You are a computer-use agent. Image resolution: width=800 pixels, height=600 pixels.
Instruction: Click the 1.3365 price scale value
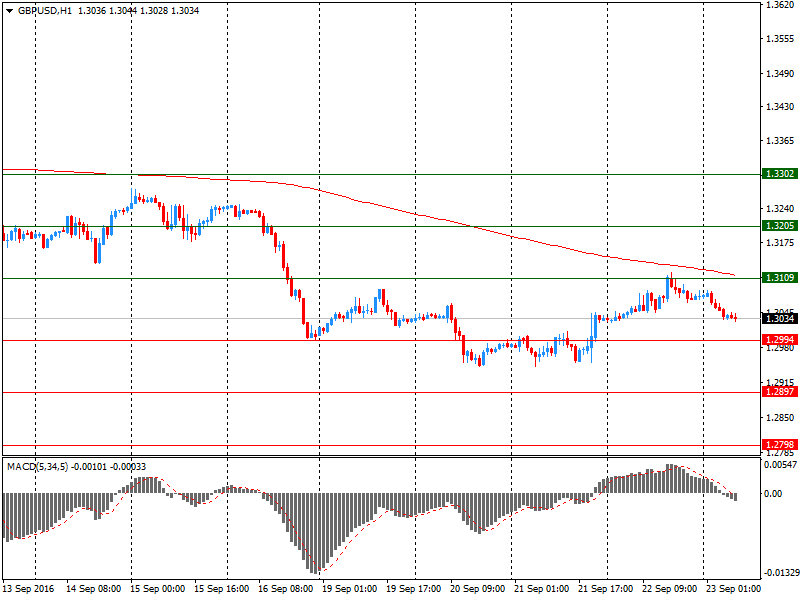pyautogui.click(x=780, y=141)
